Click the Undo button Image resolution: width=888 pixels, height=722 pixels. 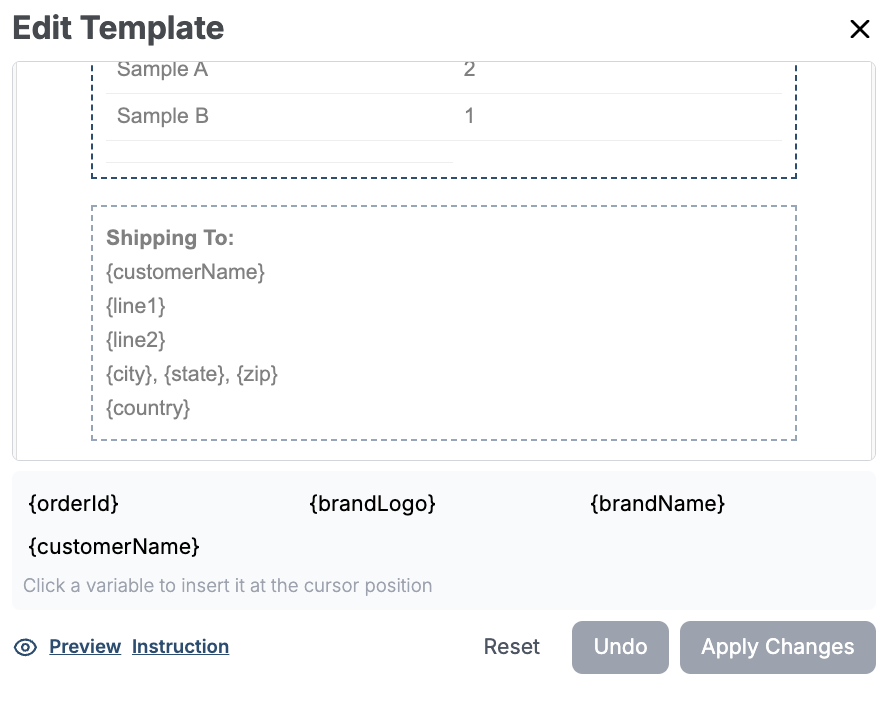coord(620,647)
